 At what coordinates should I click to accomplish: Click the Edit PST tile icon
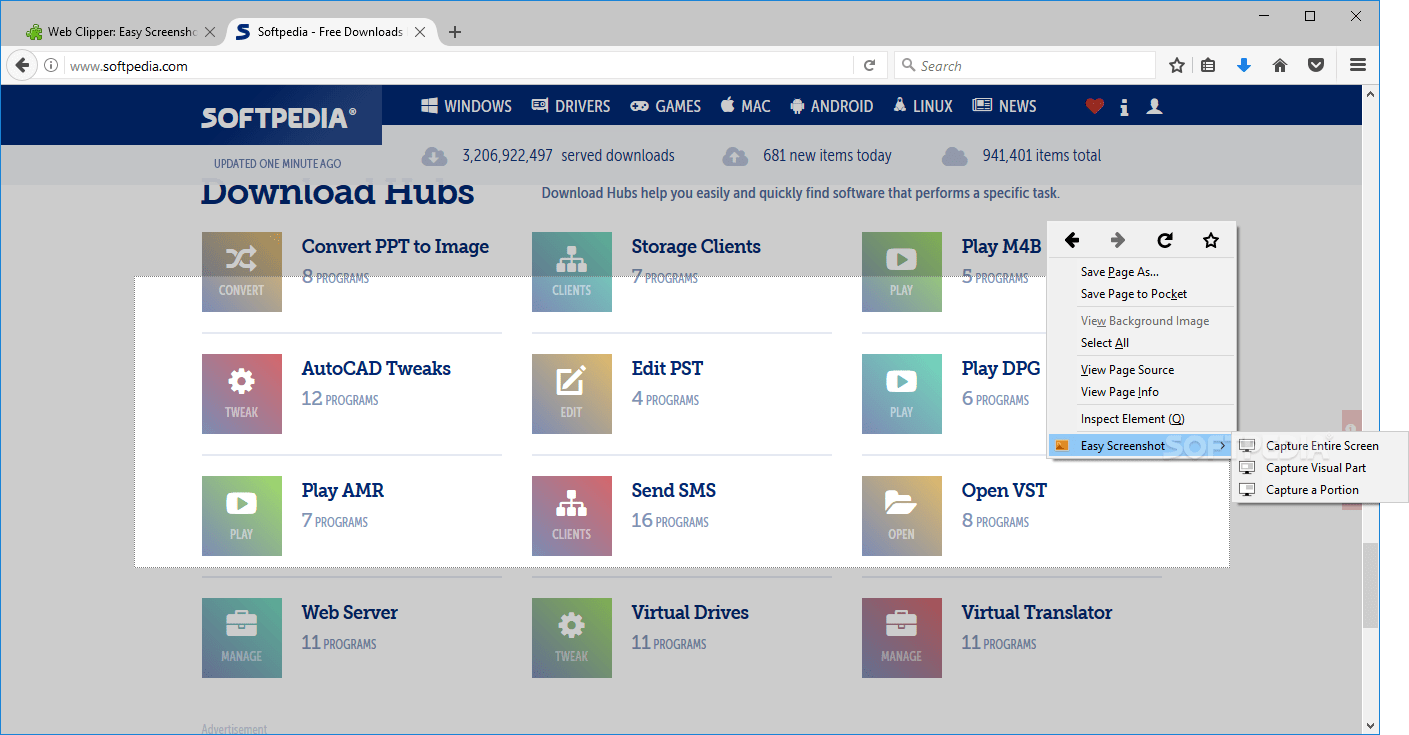pos(572,394)
